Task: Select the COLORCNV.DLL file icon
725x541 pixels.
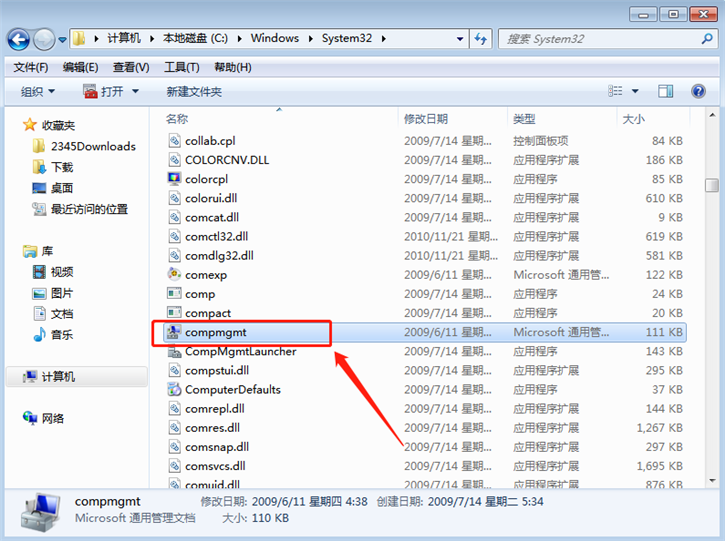Action: pyautogui.click(x=174, y=160)
